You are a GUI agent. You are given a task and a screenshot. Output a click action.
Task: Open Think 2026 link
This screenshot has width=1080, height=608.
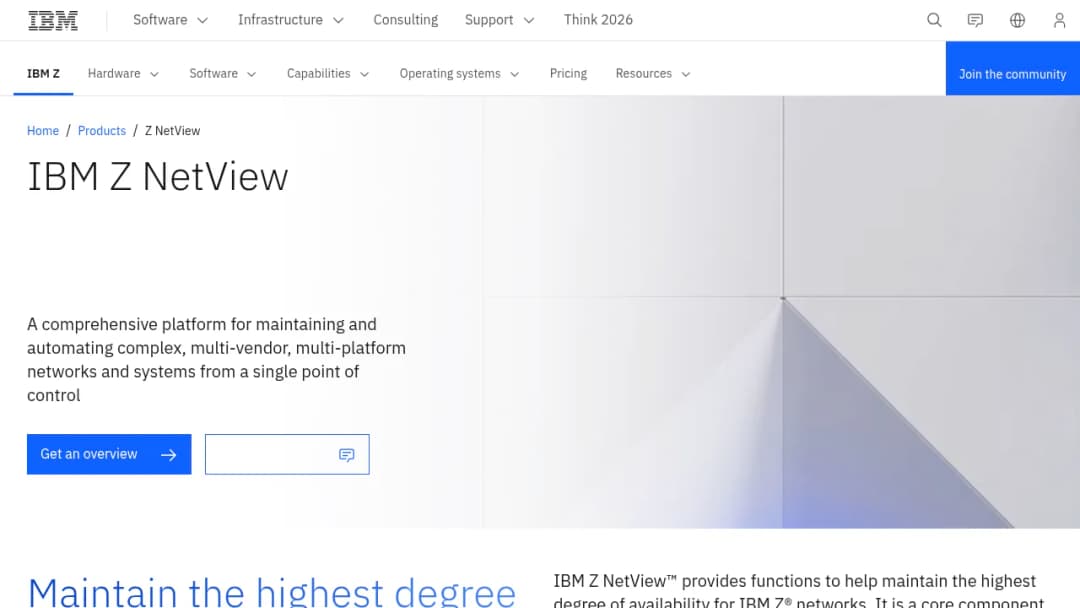point(598,20)
